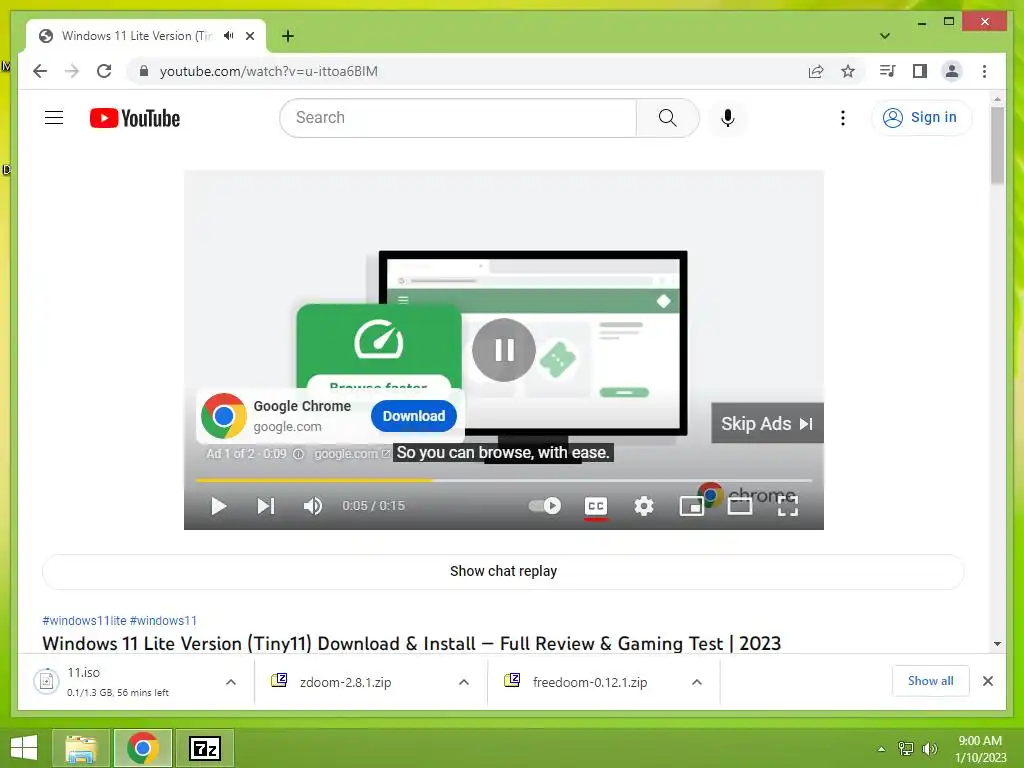View site information lock icon
Image resolution: width=1024 pixels, height=768 pixels.
coord(144,71)
